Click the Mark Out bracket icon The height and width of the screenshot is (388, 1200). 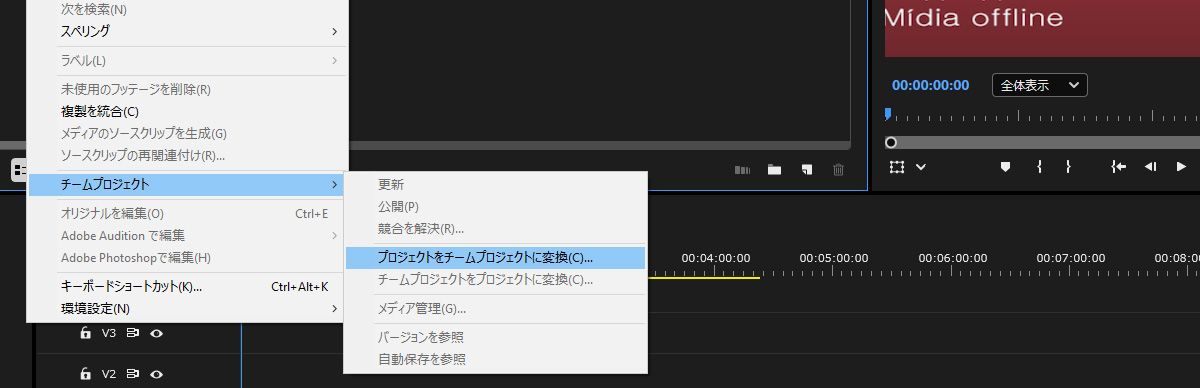point(1068,167)
